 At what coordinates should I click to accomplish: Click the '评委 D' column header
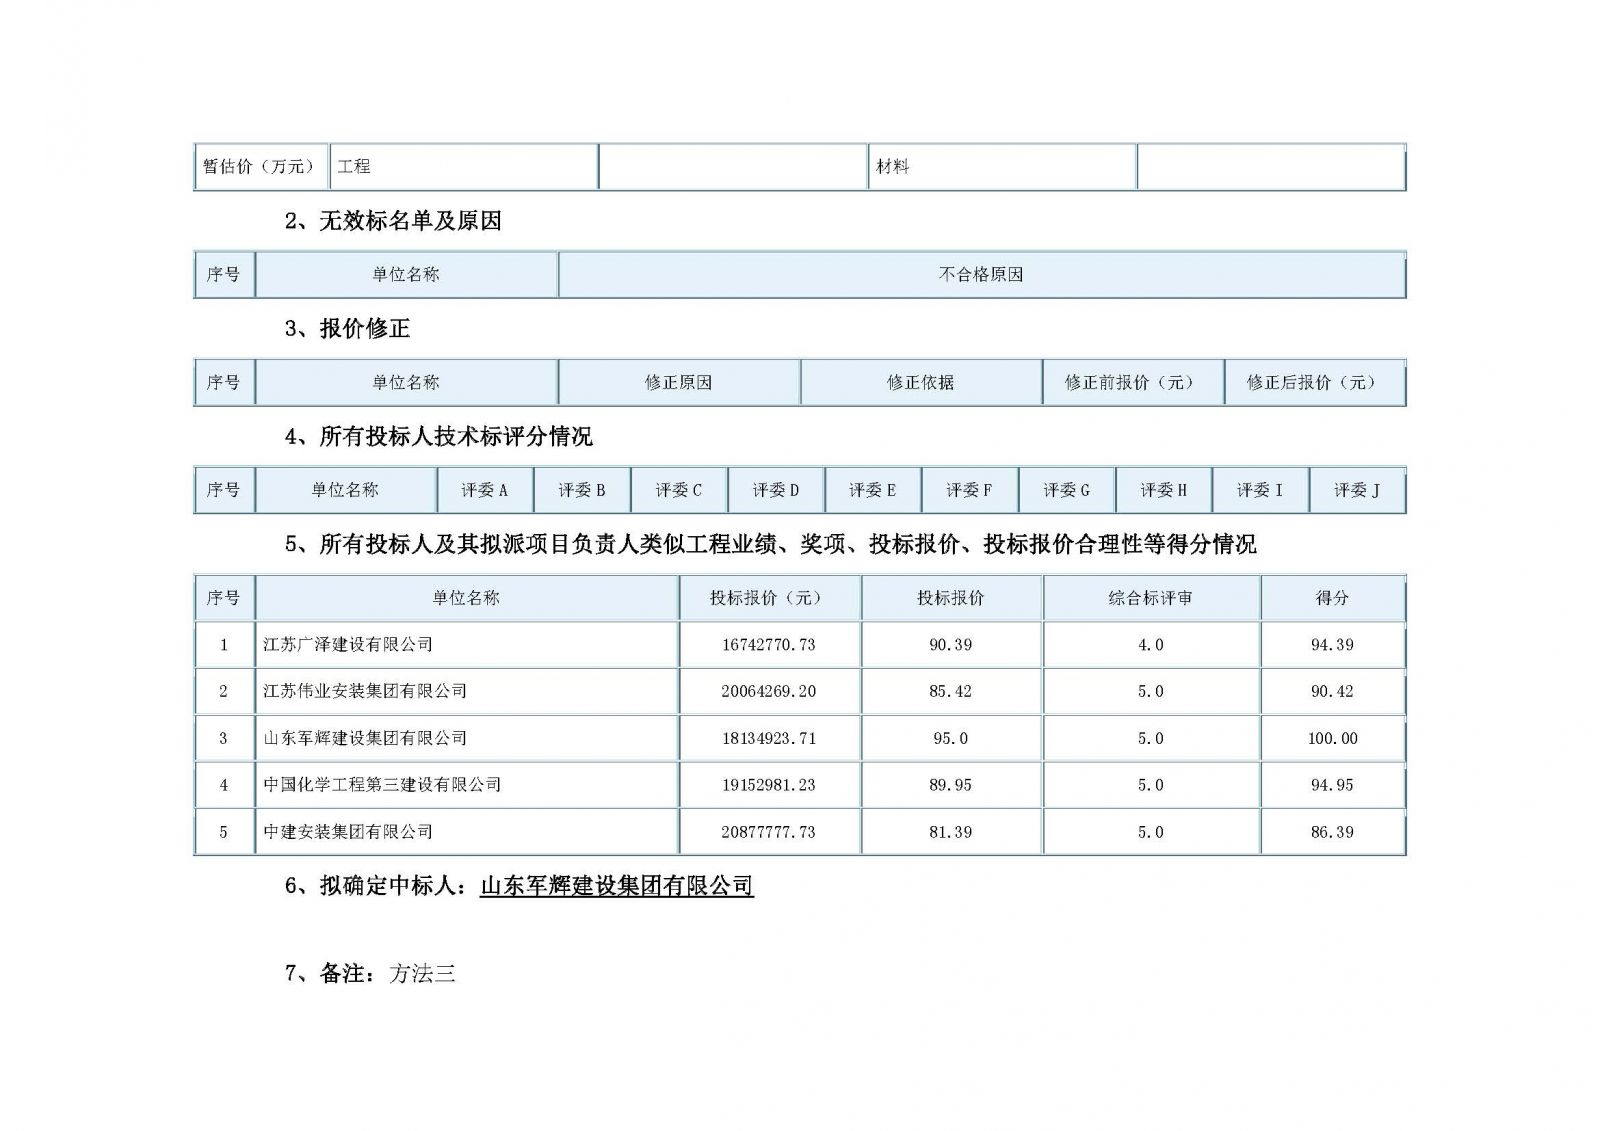(x=776, y=491)
